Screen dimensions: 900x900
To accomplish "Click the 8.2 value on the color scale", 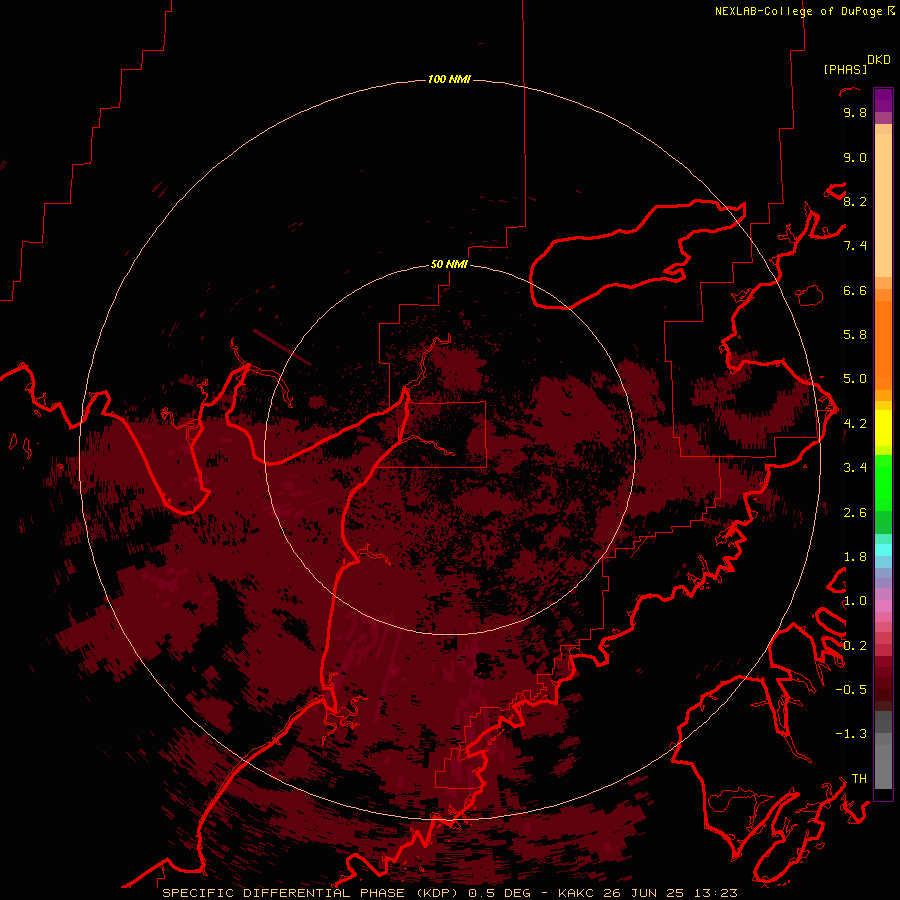I will pyautogui.click(x=855, y=201).
